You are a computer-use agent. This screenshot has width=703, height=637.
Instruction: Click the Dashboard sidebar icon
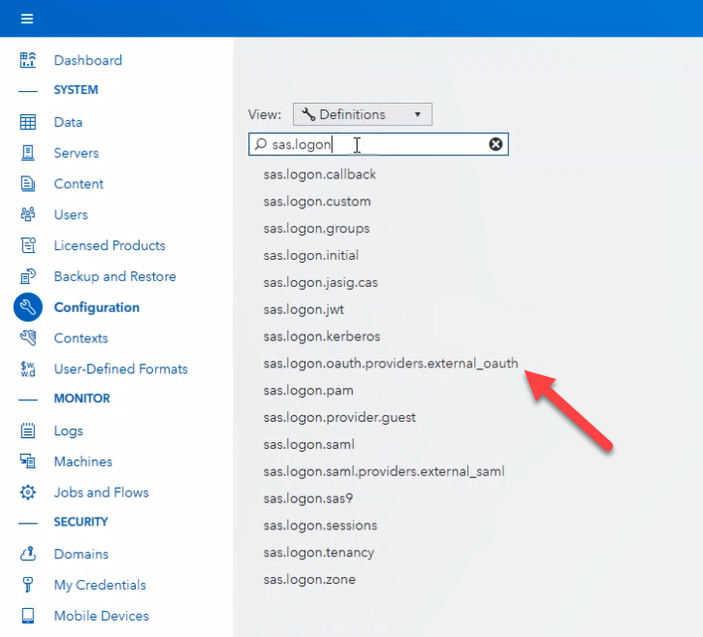pyautogui.click(x=28, y=60)
